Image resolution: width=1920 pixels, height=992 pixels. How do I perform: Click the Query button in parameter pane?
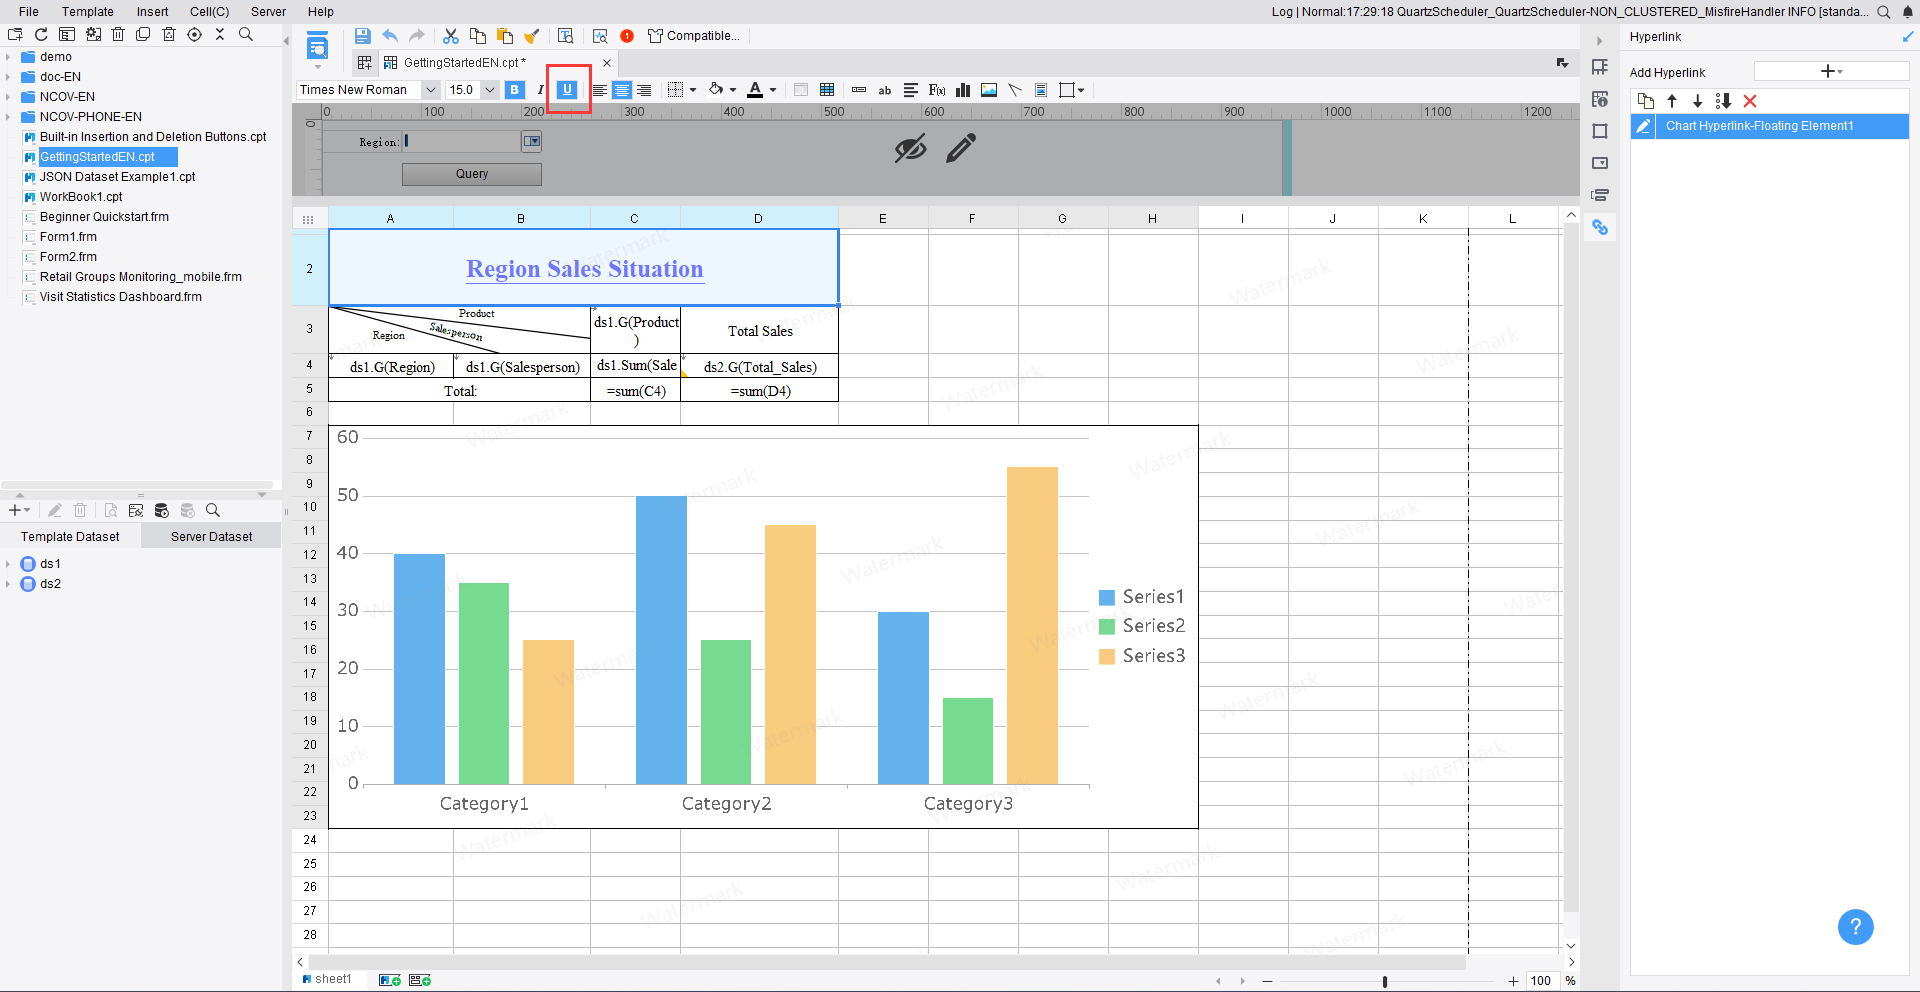click(472, 174)
